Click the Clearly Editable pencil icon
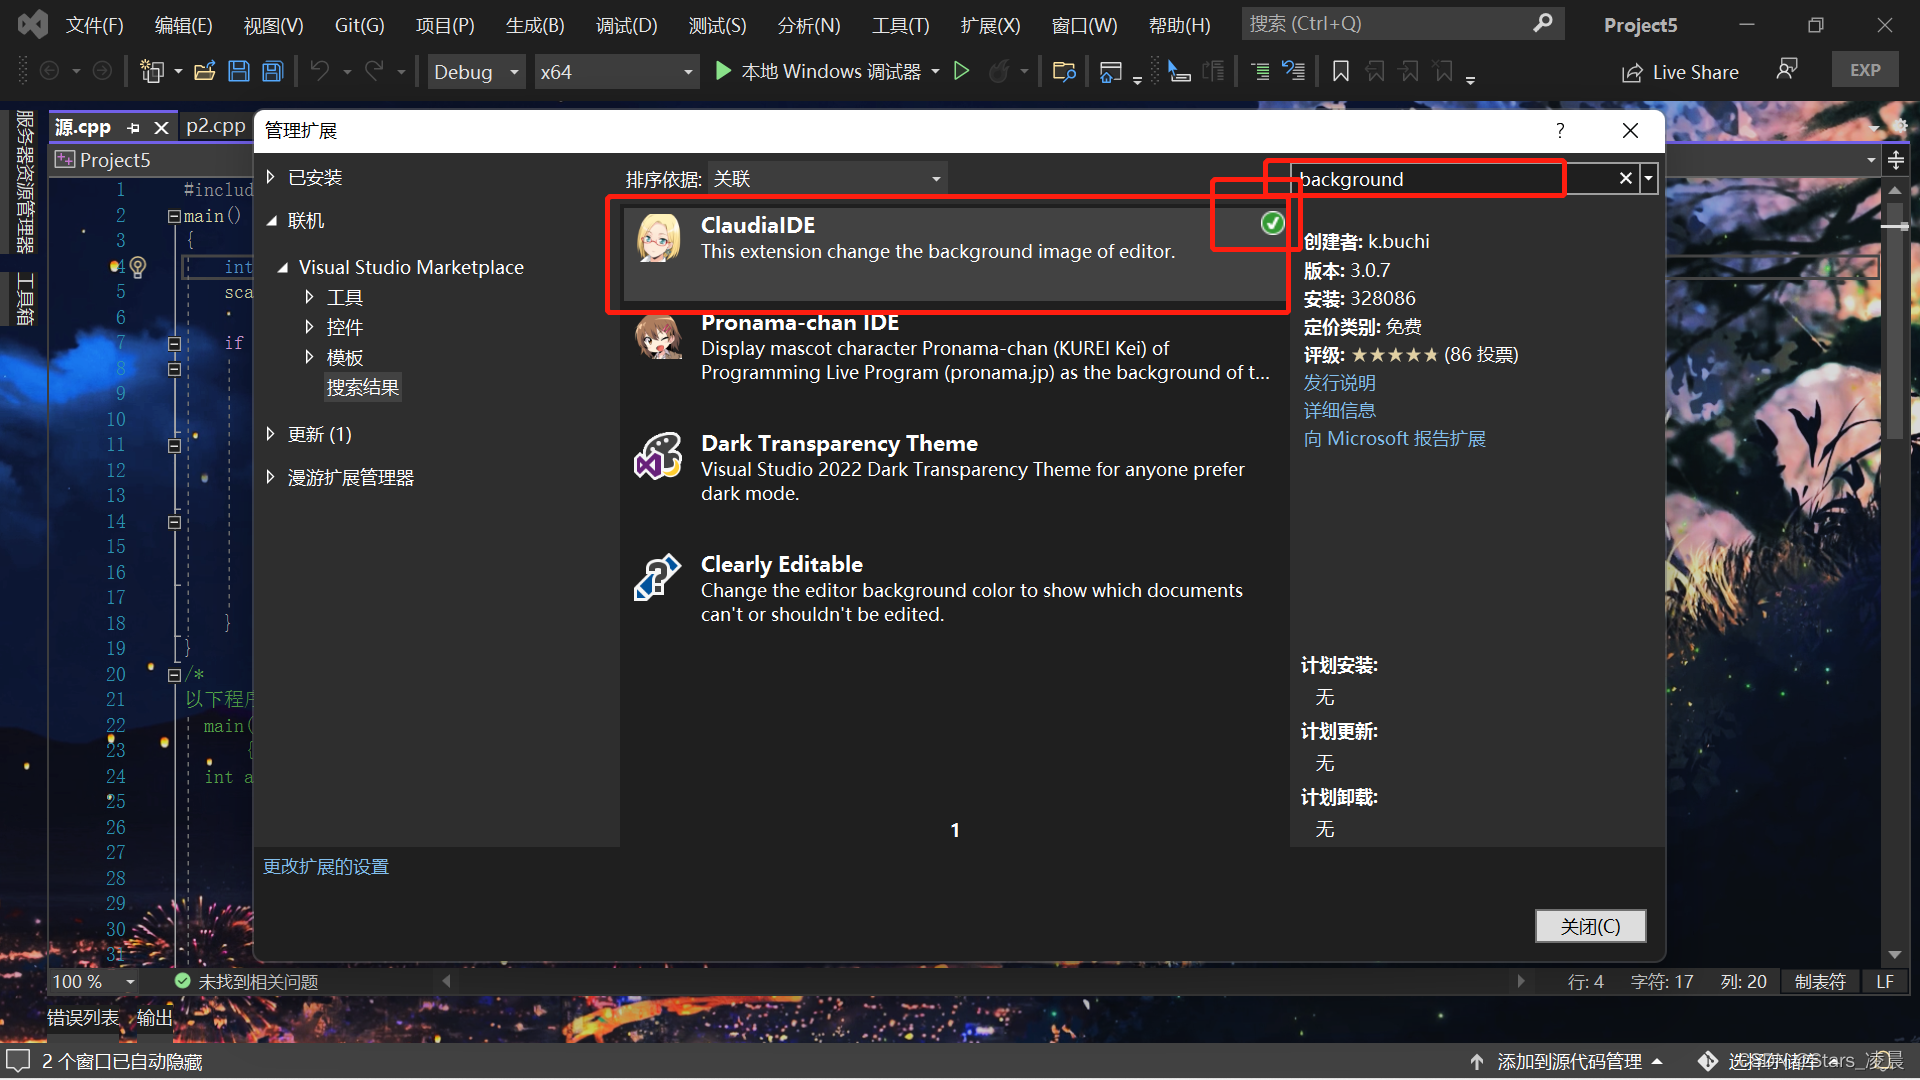This screenshot has width=1920, height=1080. 658,577
